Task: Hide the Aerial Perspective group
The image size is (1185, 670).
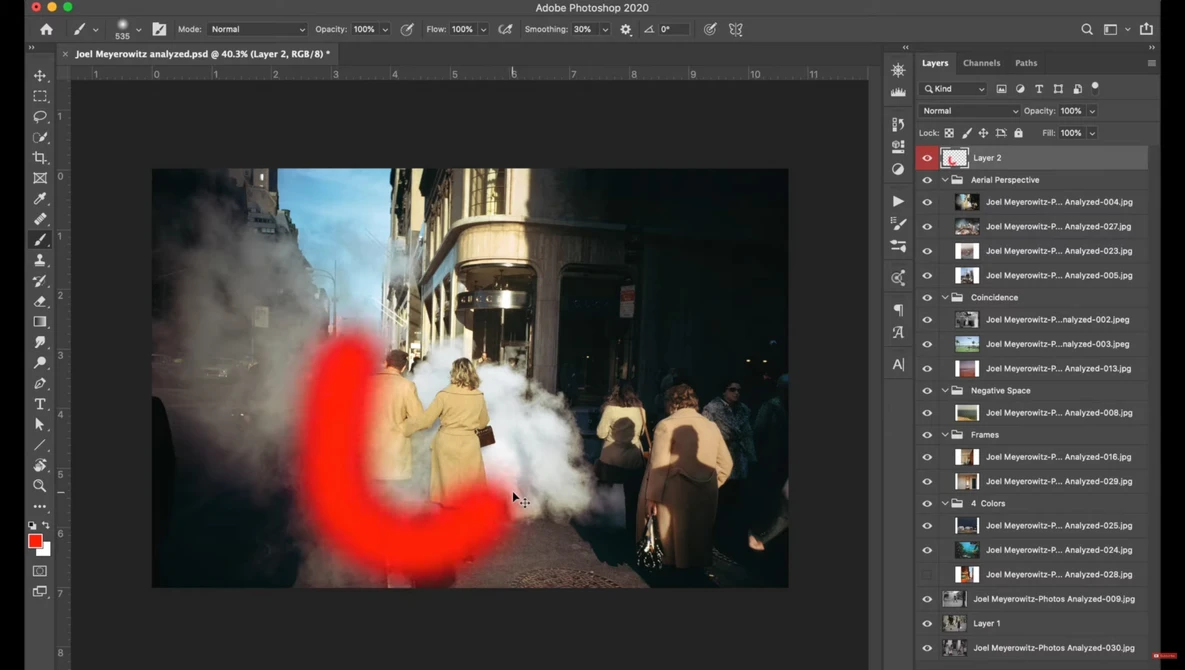Action: click(927, 180)
